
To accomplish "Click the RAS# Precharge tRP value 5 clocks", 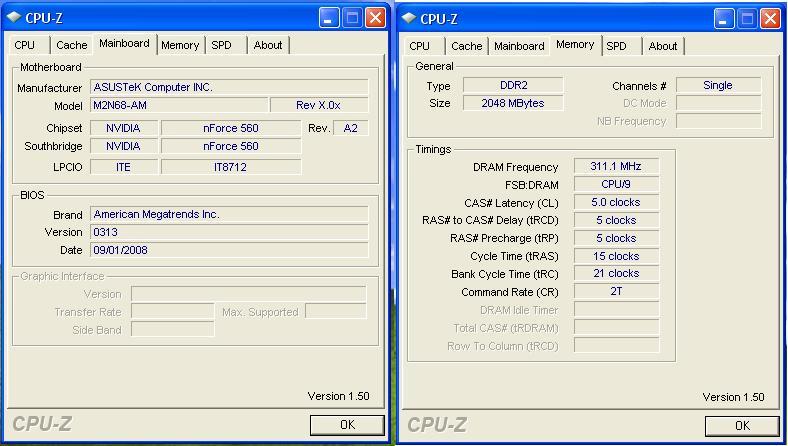I will [x=616, y=238].
